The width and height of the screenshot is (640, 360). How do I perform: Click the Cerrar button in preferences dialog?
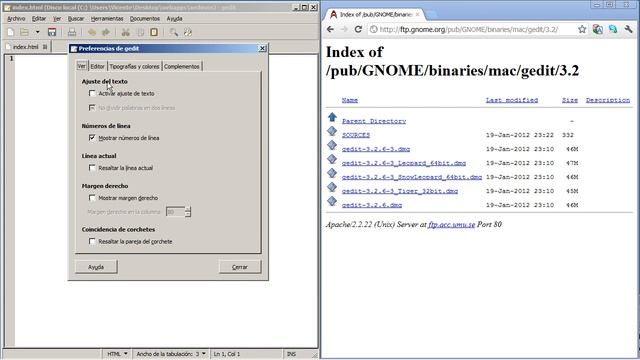pos(240,267)
